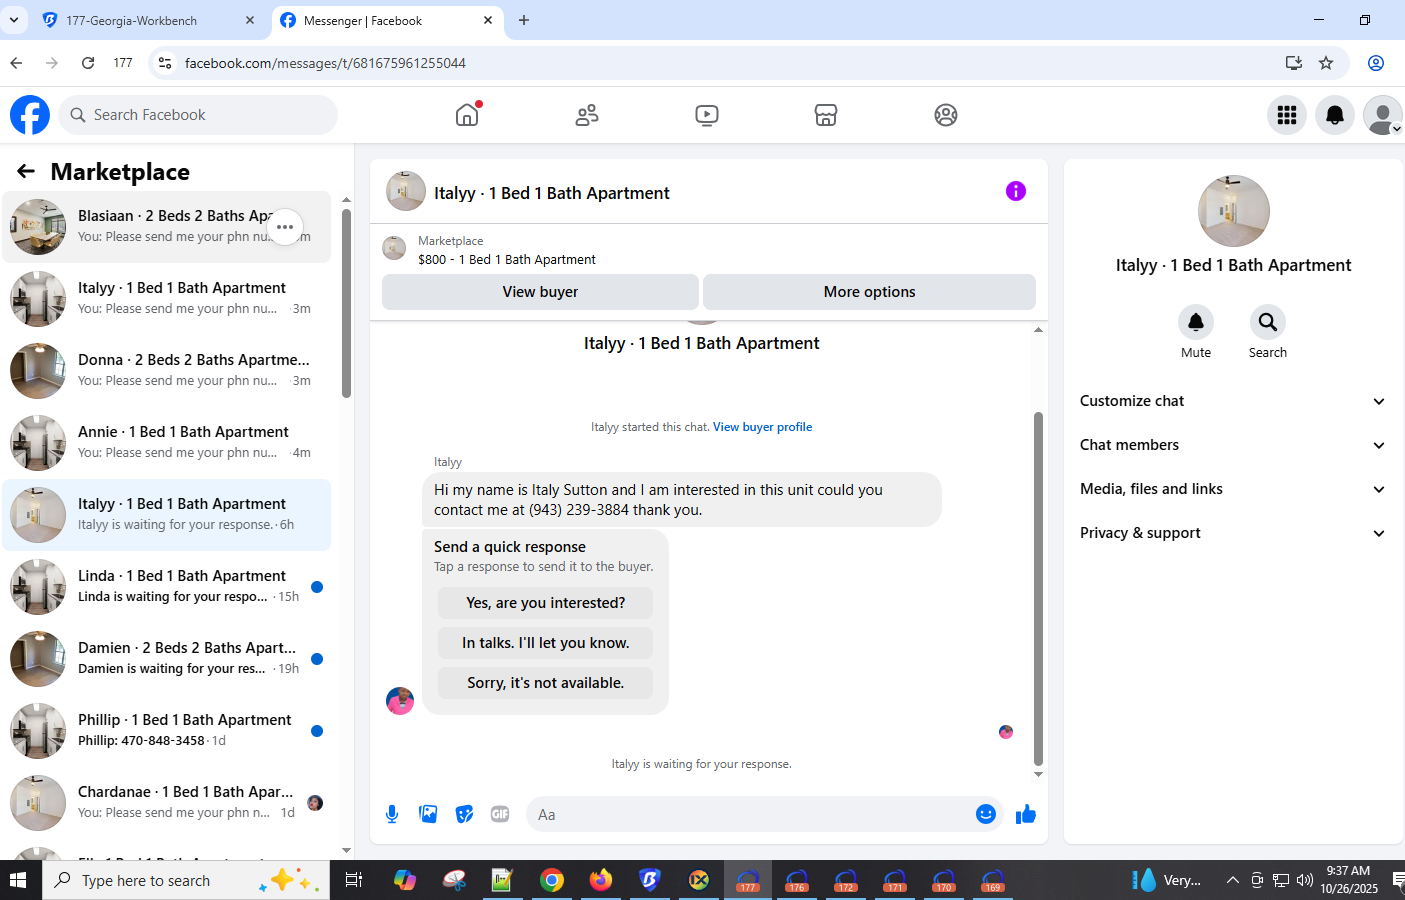Viewport: 1405px width, 900px height.
Task: Click the taskbar volume icon
Action: 1305,880
